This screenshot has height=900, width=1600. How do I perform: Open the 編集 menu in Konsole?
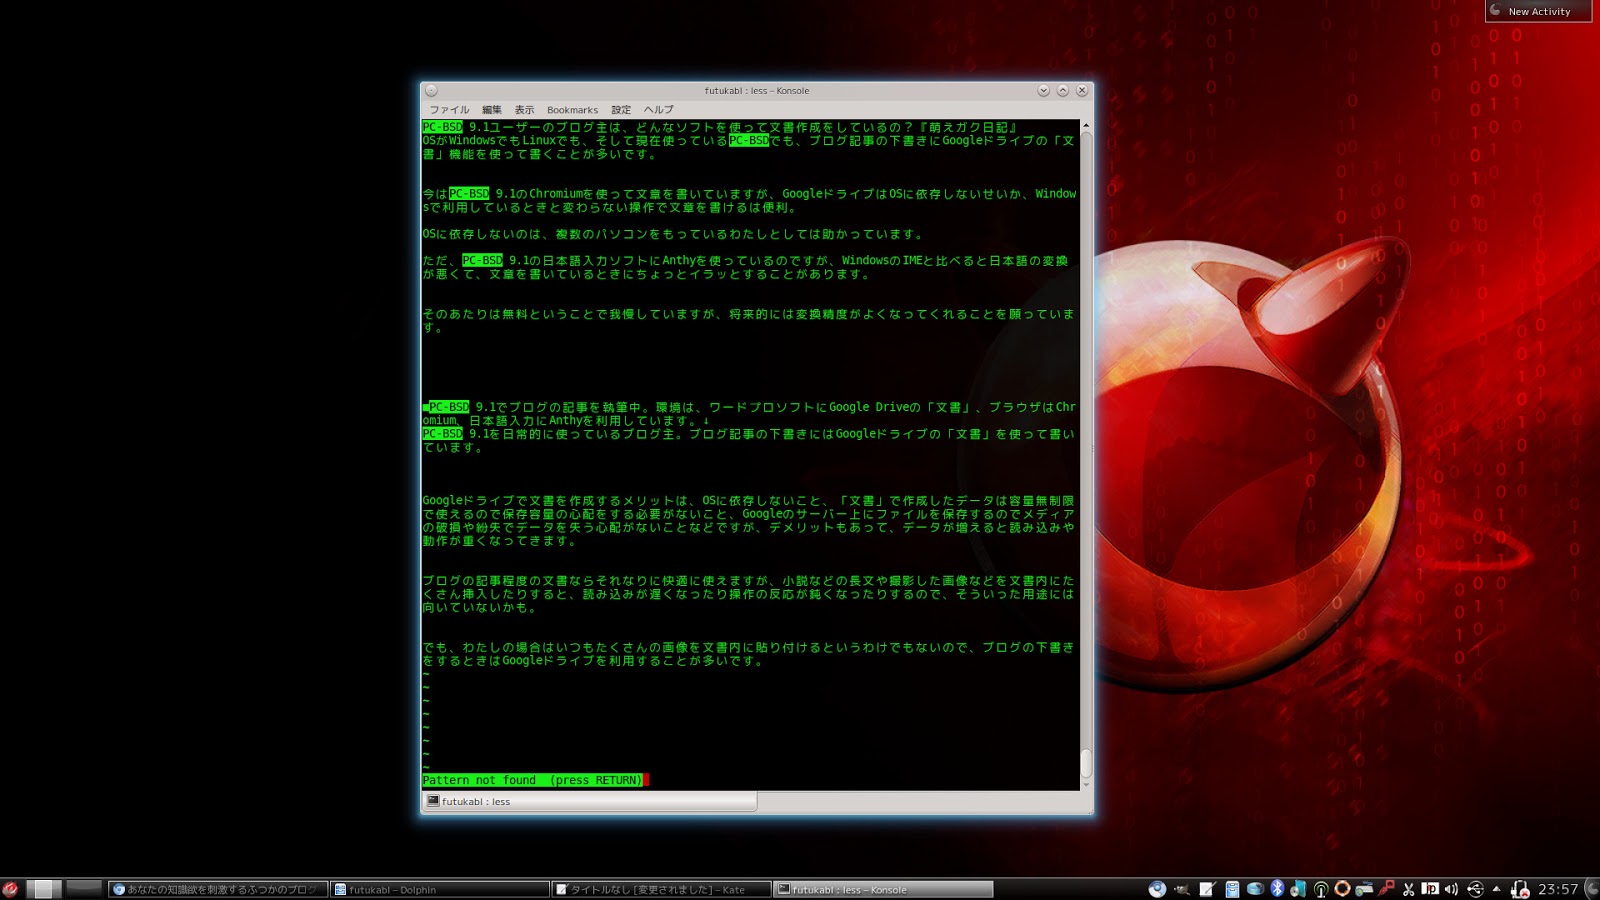pos(492,110)
